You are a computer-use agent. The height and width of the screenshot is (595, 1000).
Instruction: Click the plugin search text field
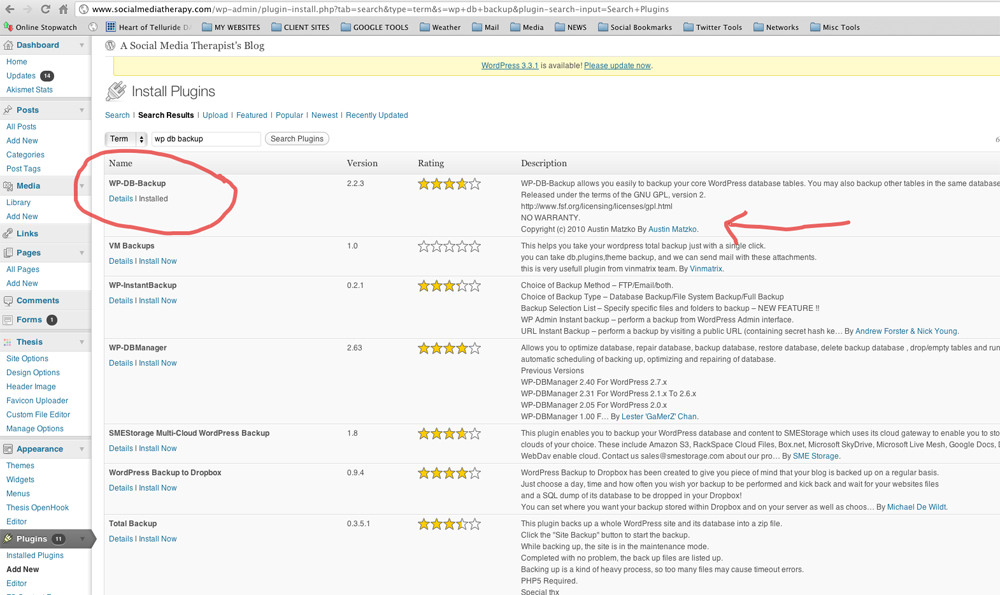pos(205,139)
